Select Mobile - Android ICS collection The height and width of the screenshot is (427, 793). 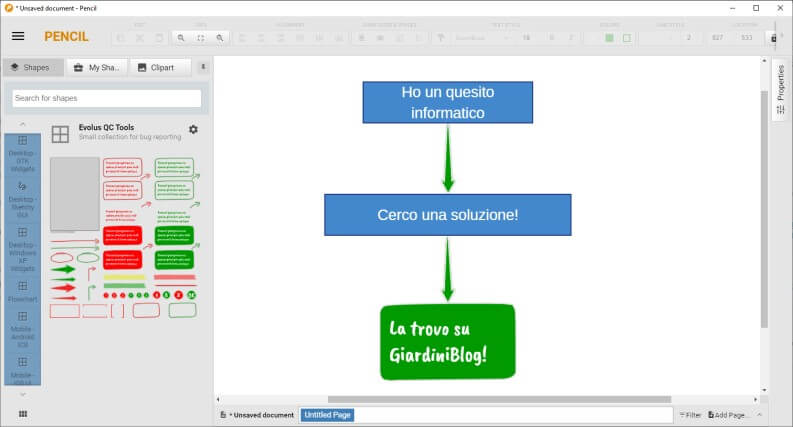[x=22, y=329]
